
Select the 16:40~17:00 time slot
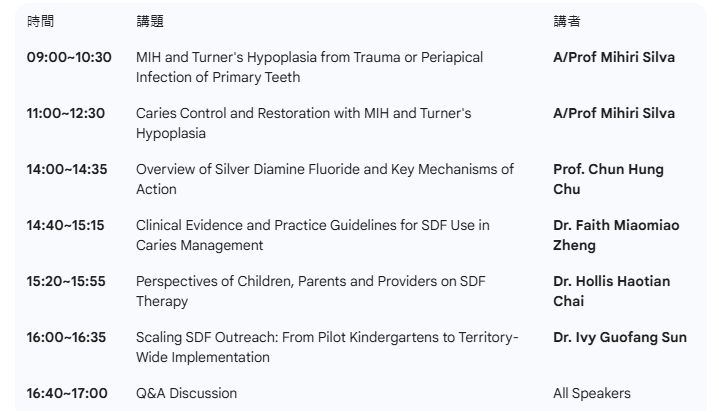click(x=68, y=394)
